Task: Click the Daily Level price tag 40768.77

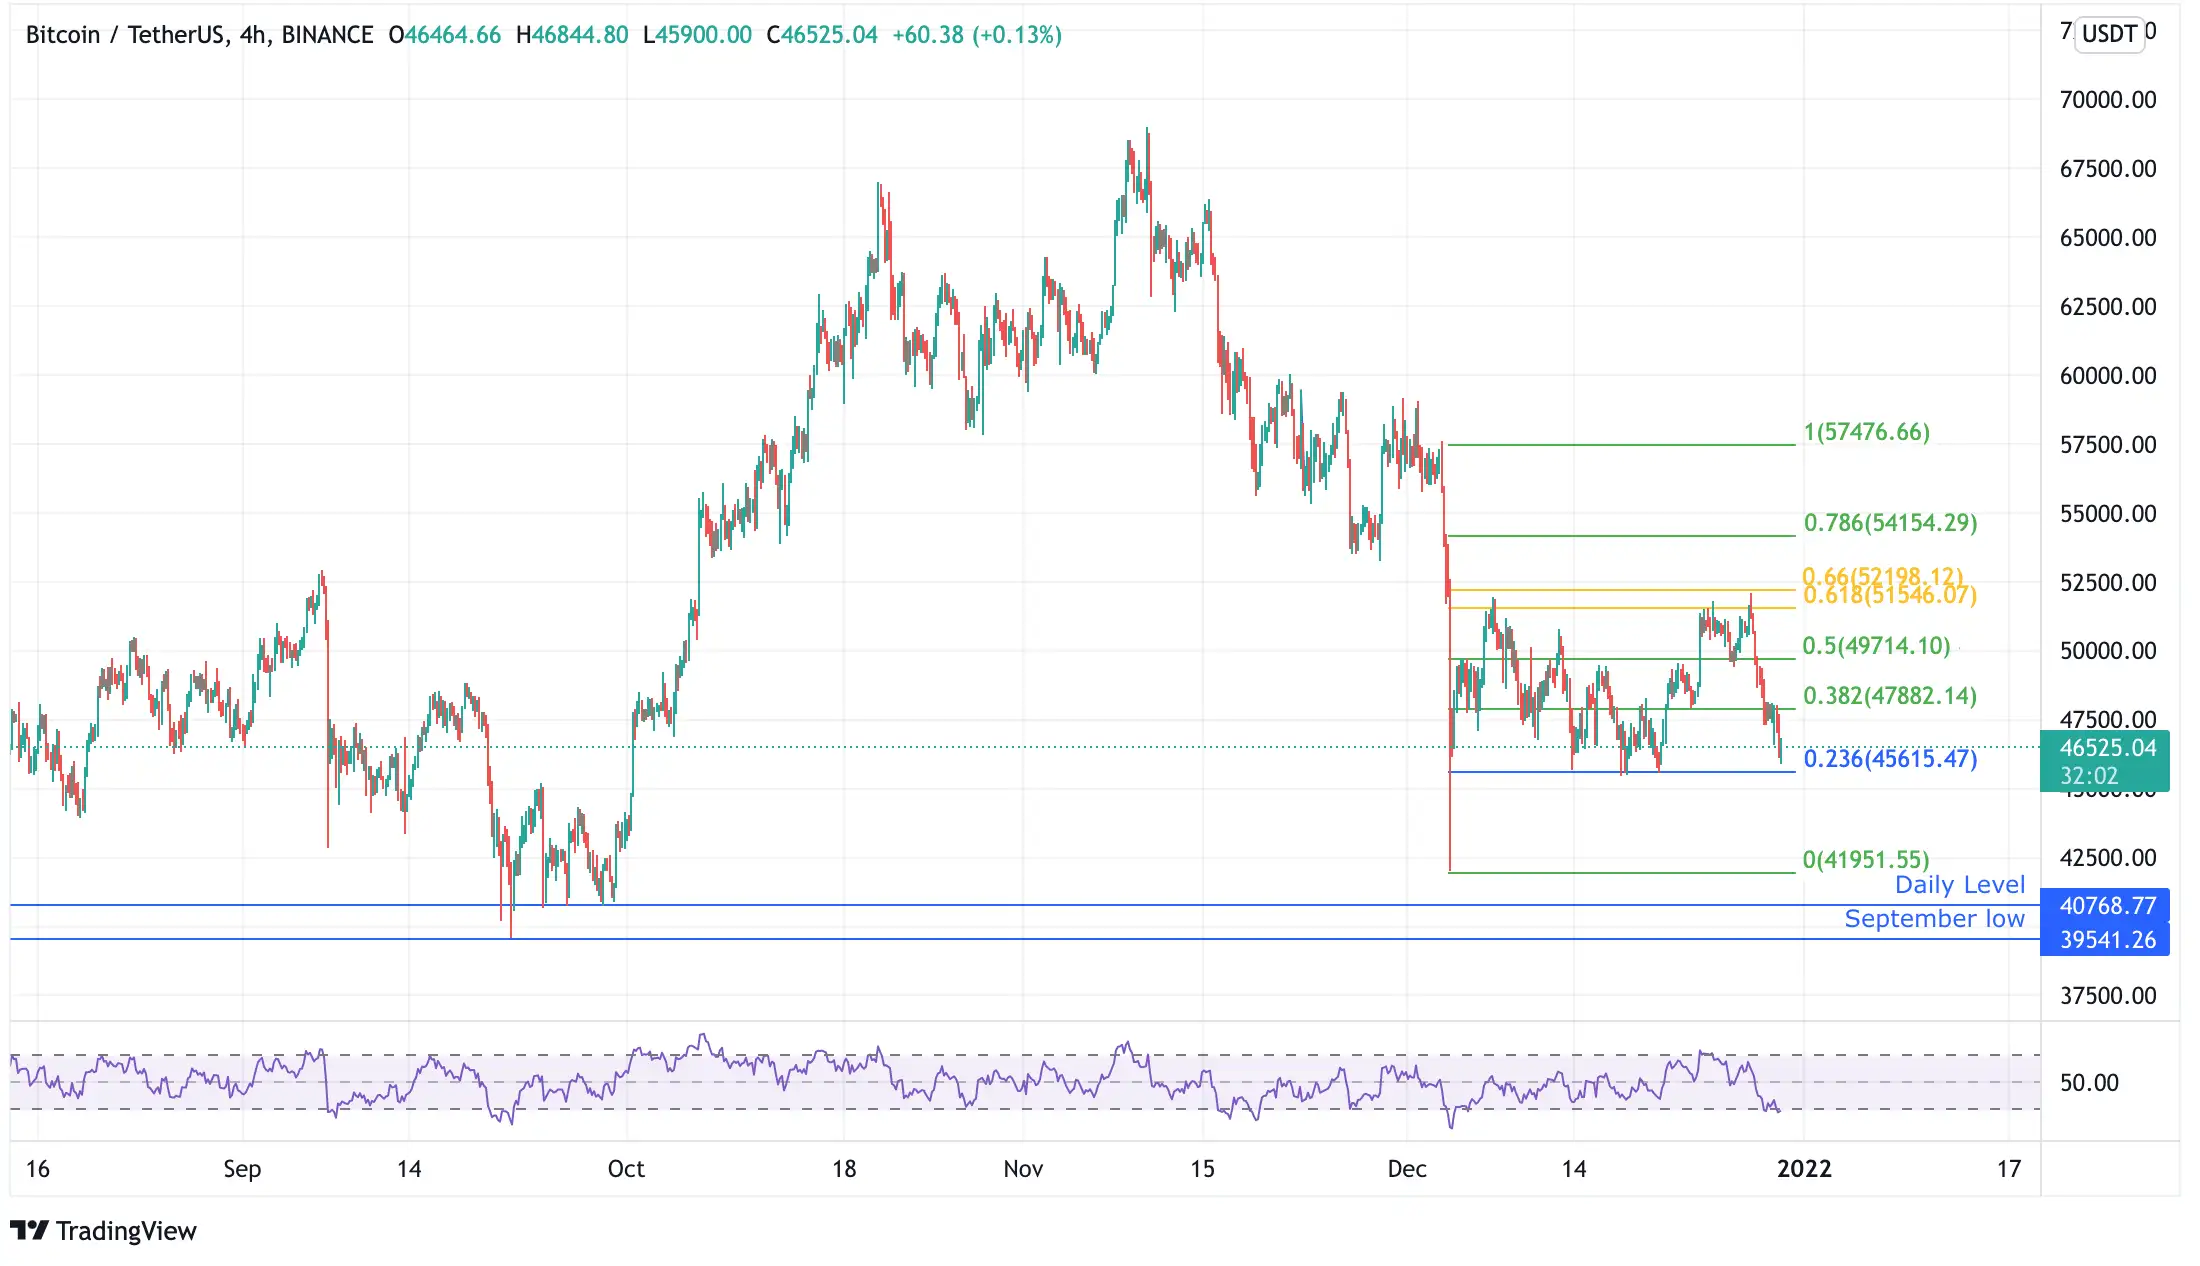Action: point(2106,906)
